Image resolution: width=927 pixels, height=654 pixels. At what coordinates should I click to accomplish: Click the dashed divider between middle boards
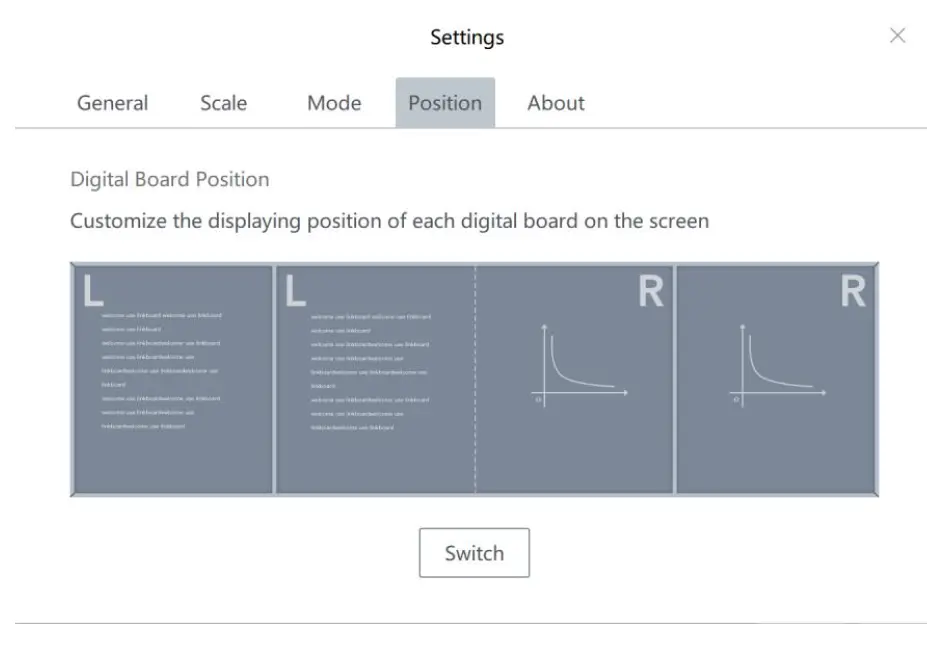coord(475,377)
